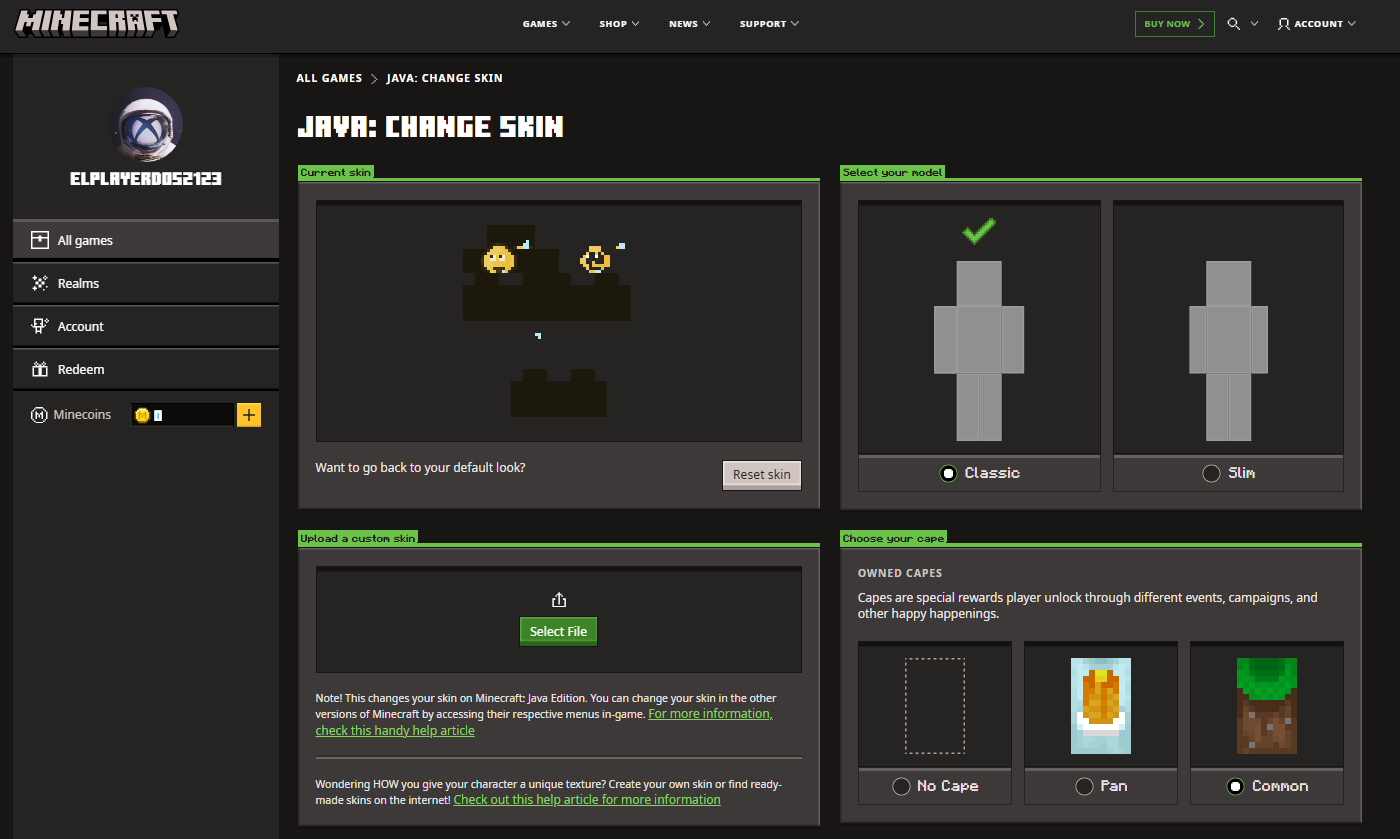Navigate to All Games breadcrumb link
Screen dimensions: 1400x839
tap(329, 78)
